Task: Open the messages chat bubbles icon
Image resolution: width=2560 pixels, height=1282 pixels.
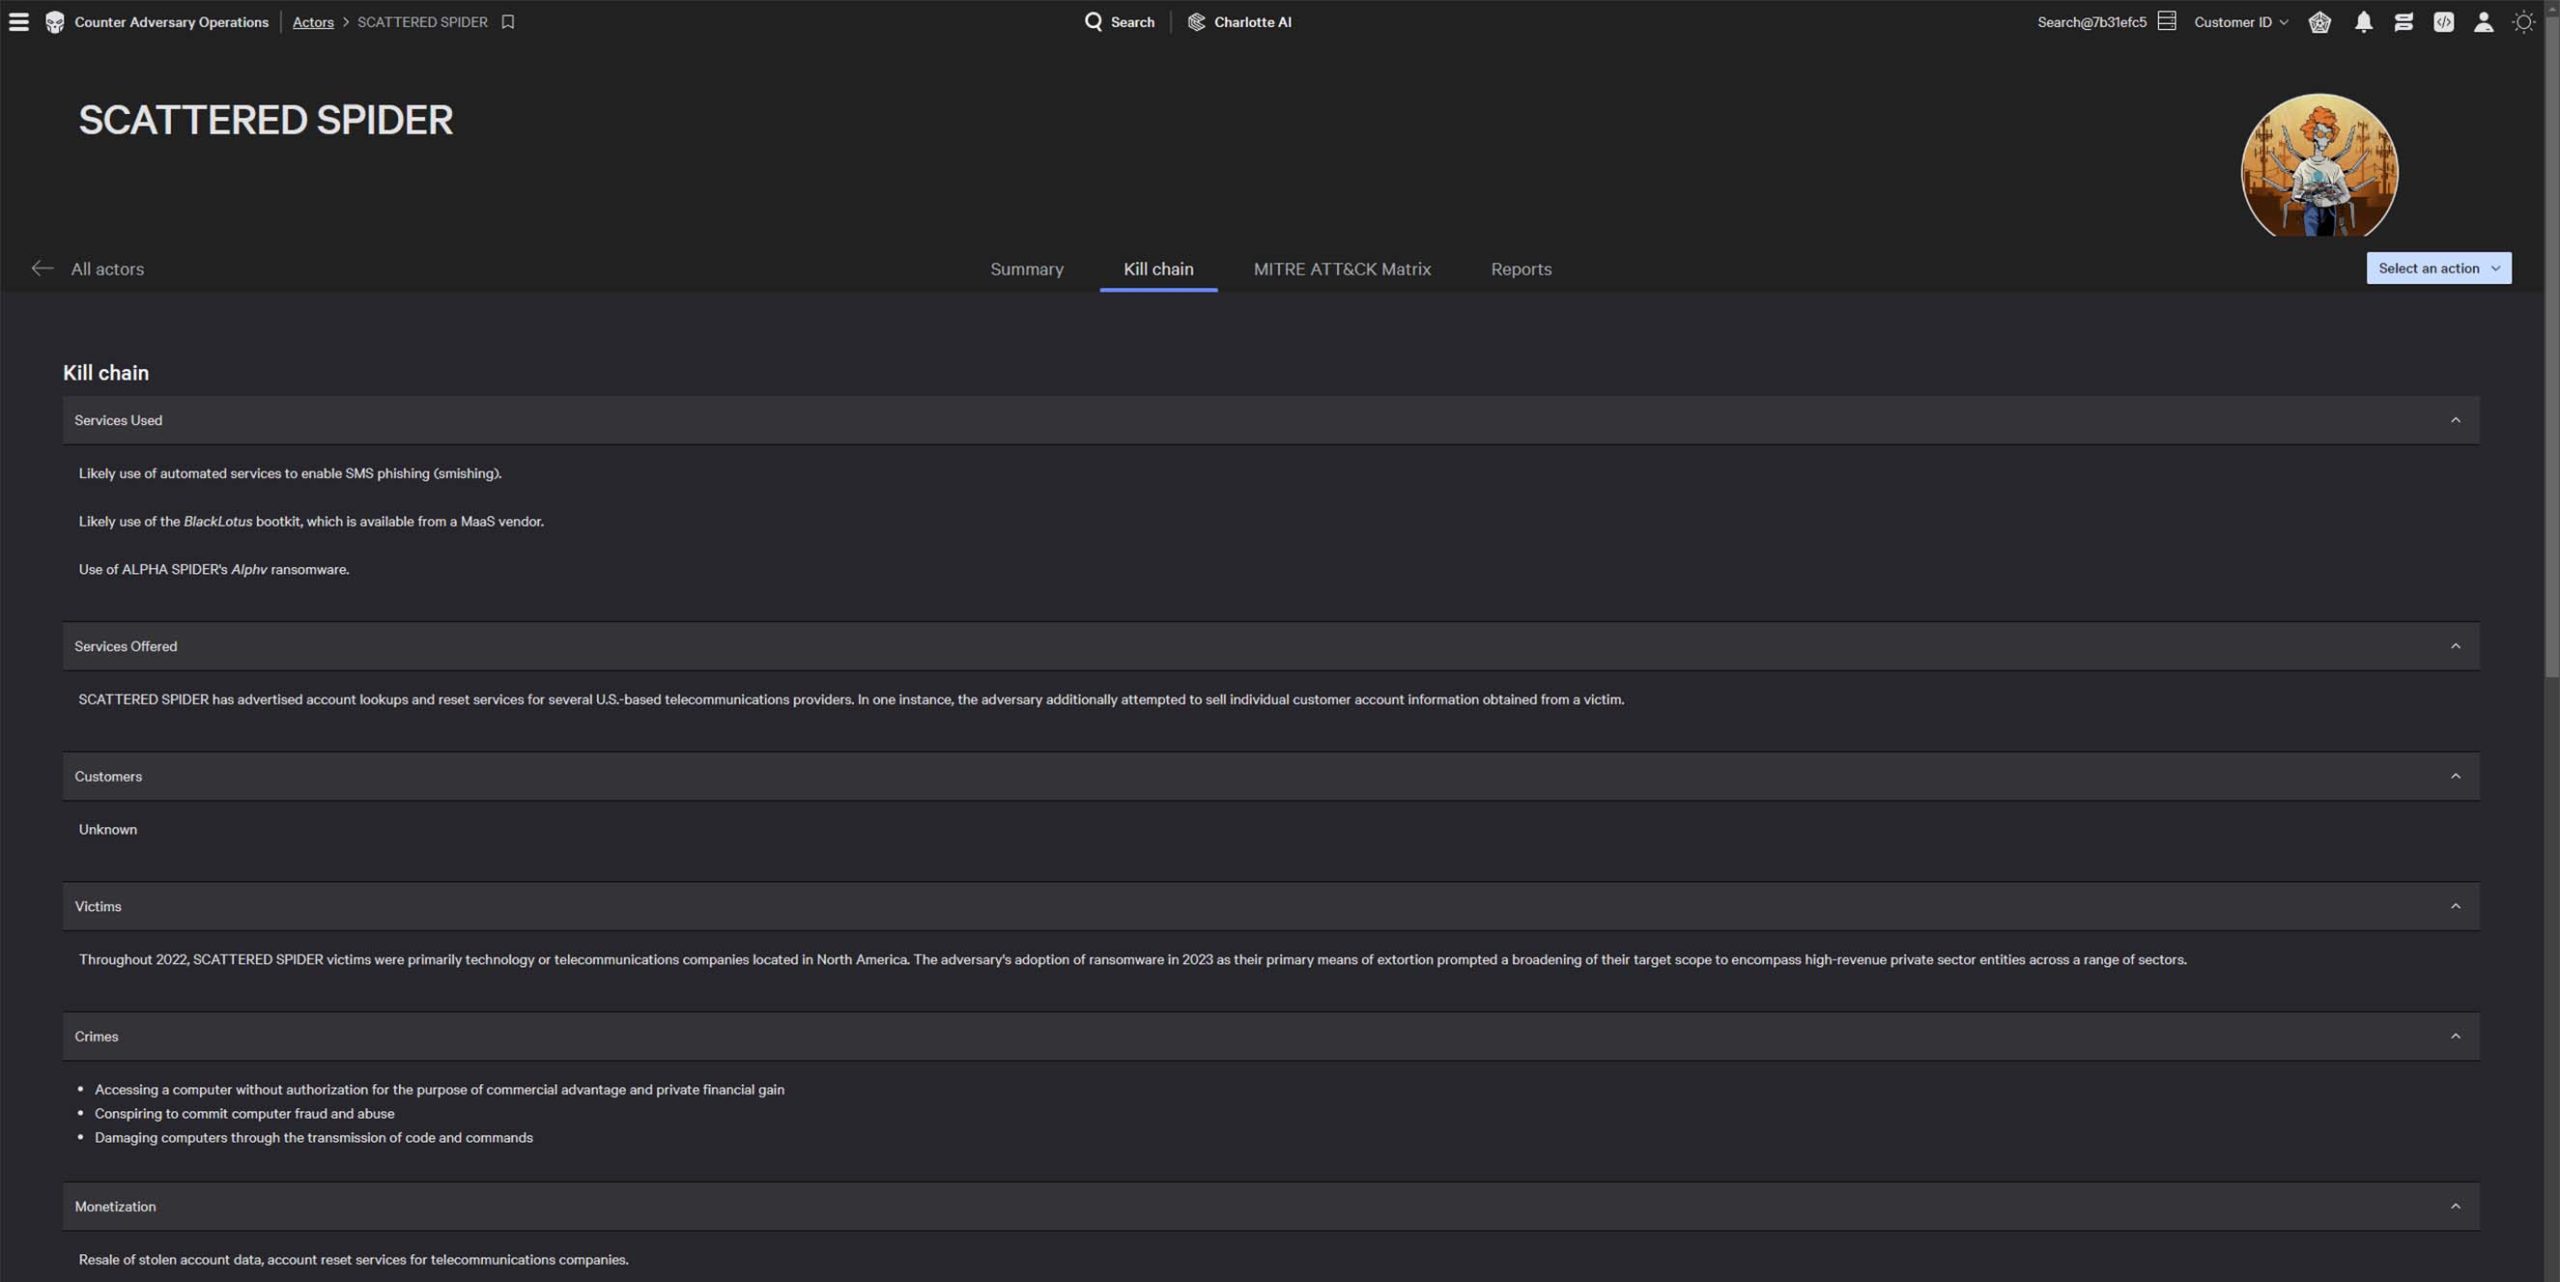Action: tap(2403, 22)
